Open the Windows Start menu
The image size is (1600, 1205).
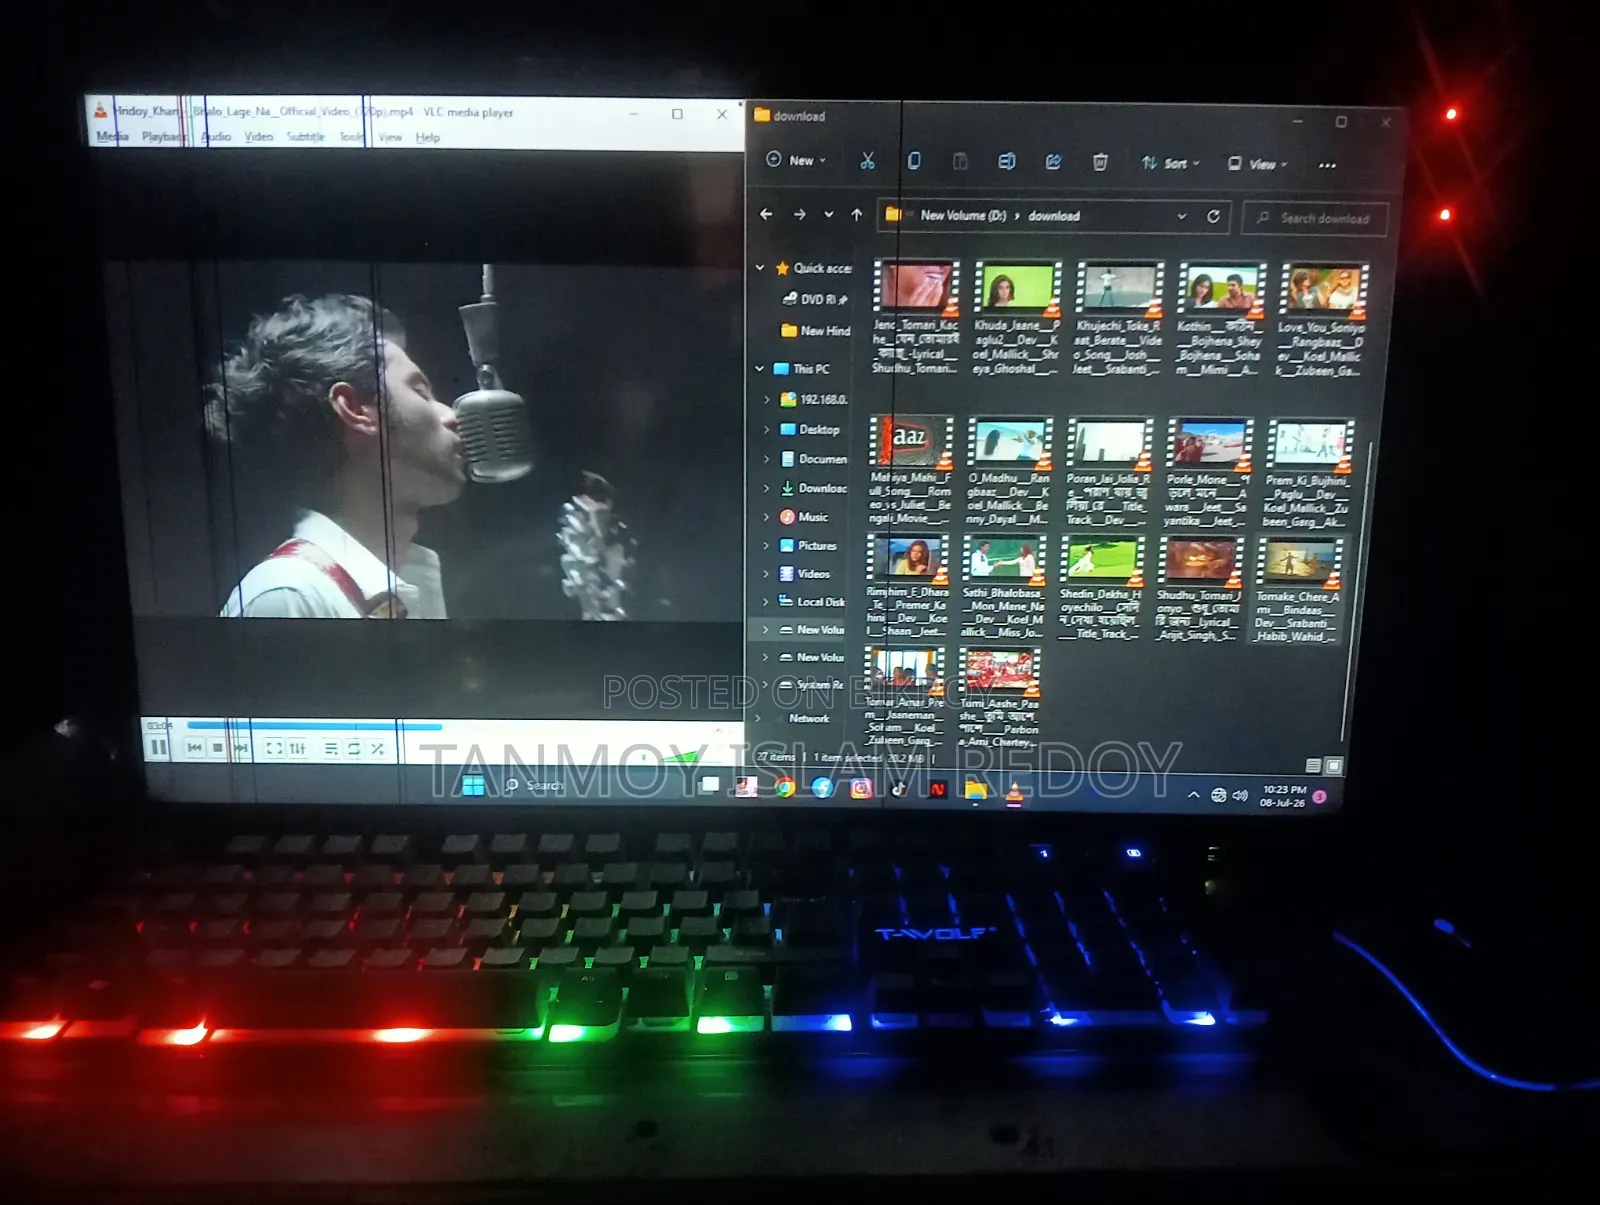pos(473,786)
